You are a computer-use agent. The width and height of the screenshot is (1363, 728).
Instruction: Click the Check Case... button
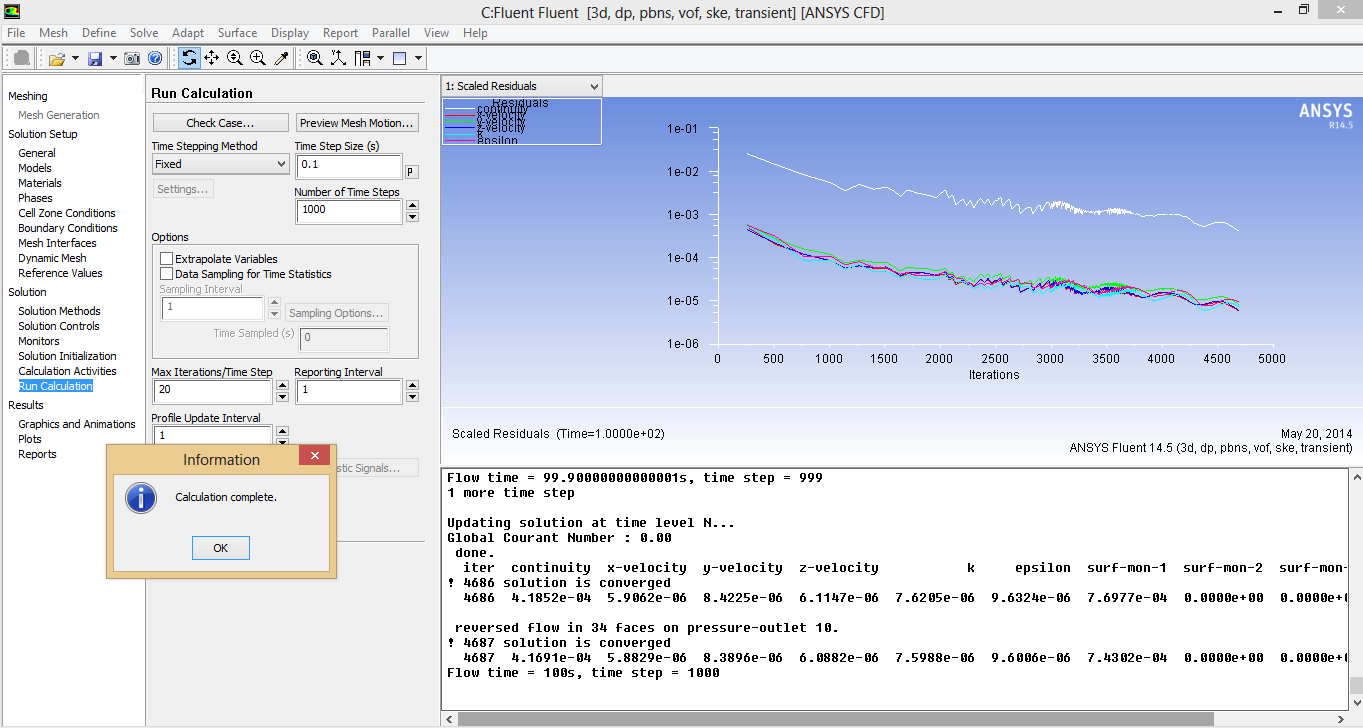coord(220,123)
